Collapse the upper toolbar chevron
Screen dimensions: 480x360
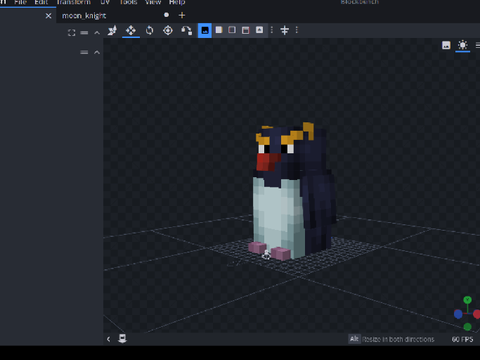pyautogui.click(x=97, y=33)
